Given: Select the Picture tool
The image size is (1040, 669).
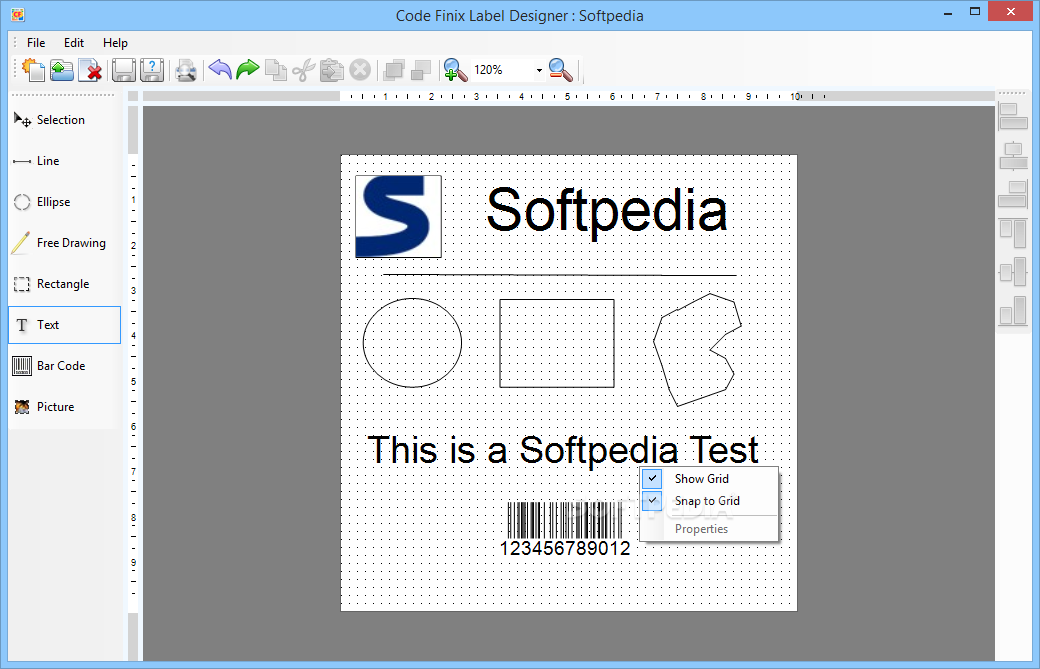Looking at the screenshot, I should click(64, 407).
